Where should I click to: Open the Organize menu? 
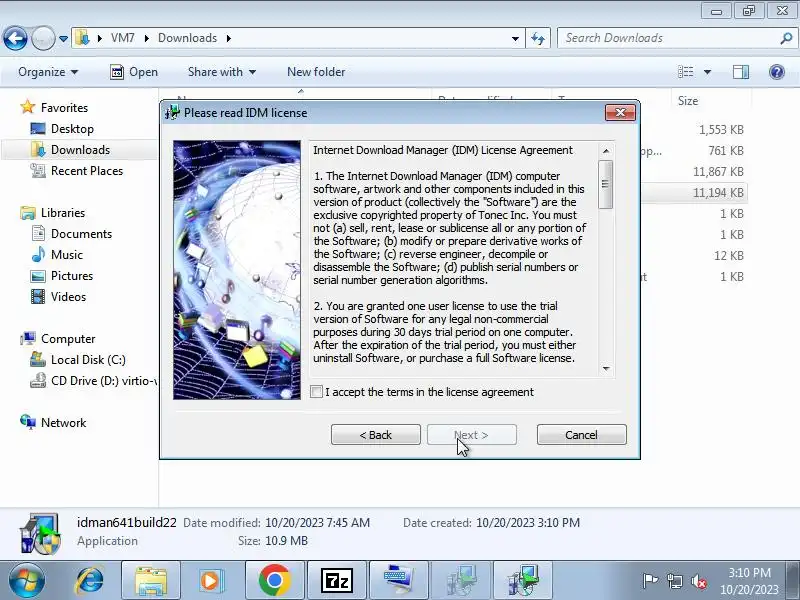48,72
